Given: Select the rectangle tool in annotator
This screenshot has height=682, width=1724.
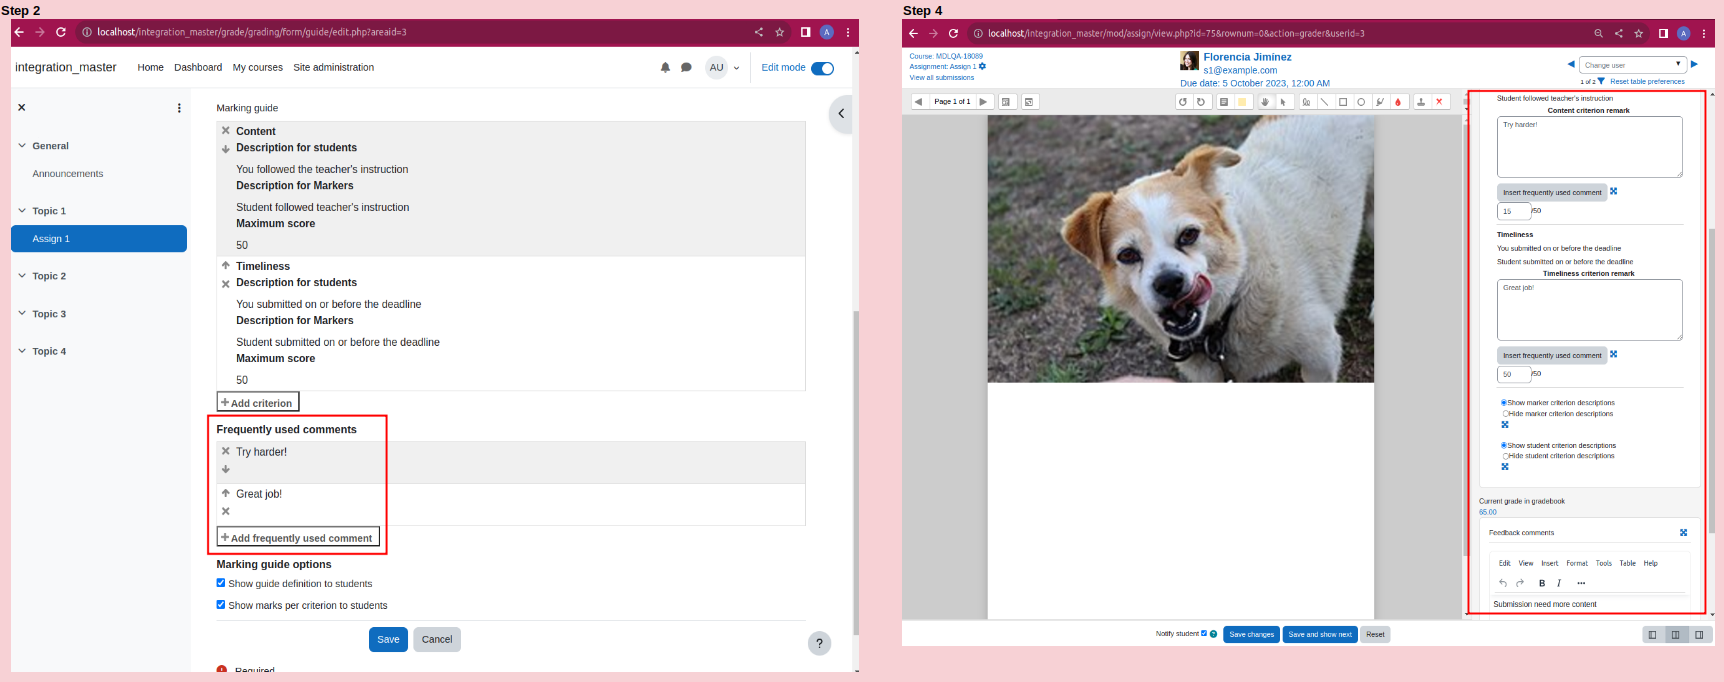Looking at the screenshot, I should [x=1343, y=102].
